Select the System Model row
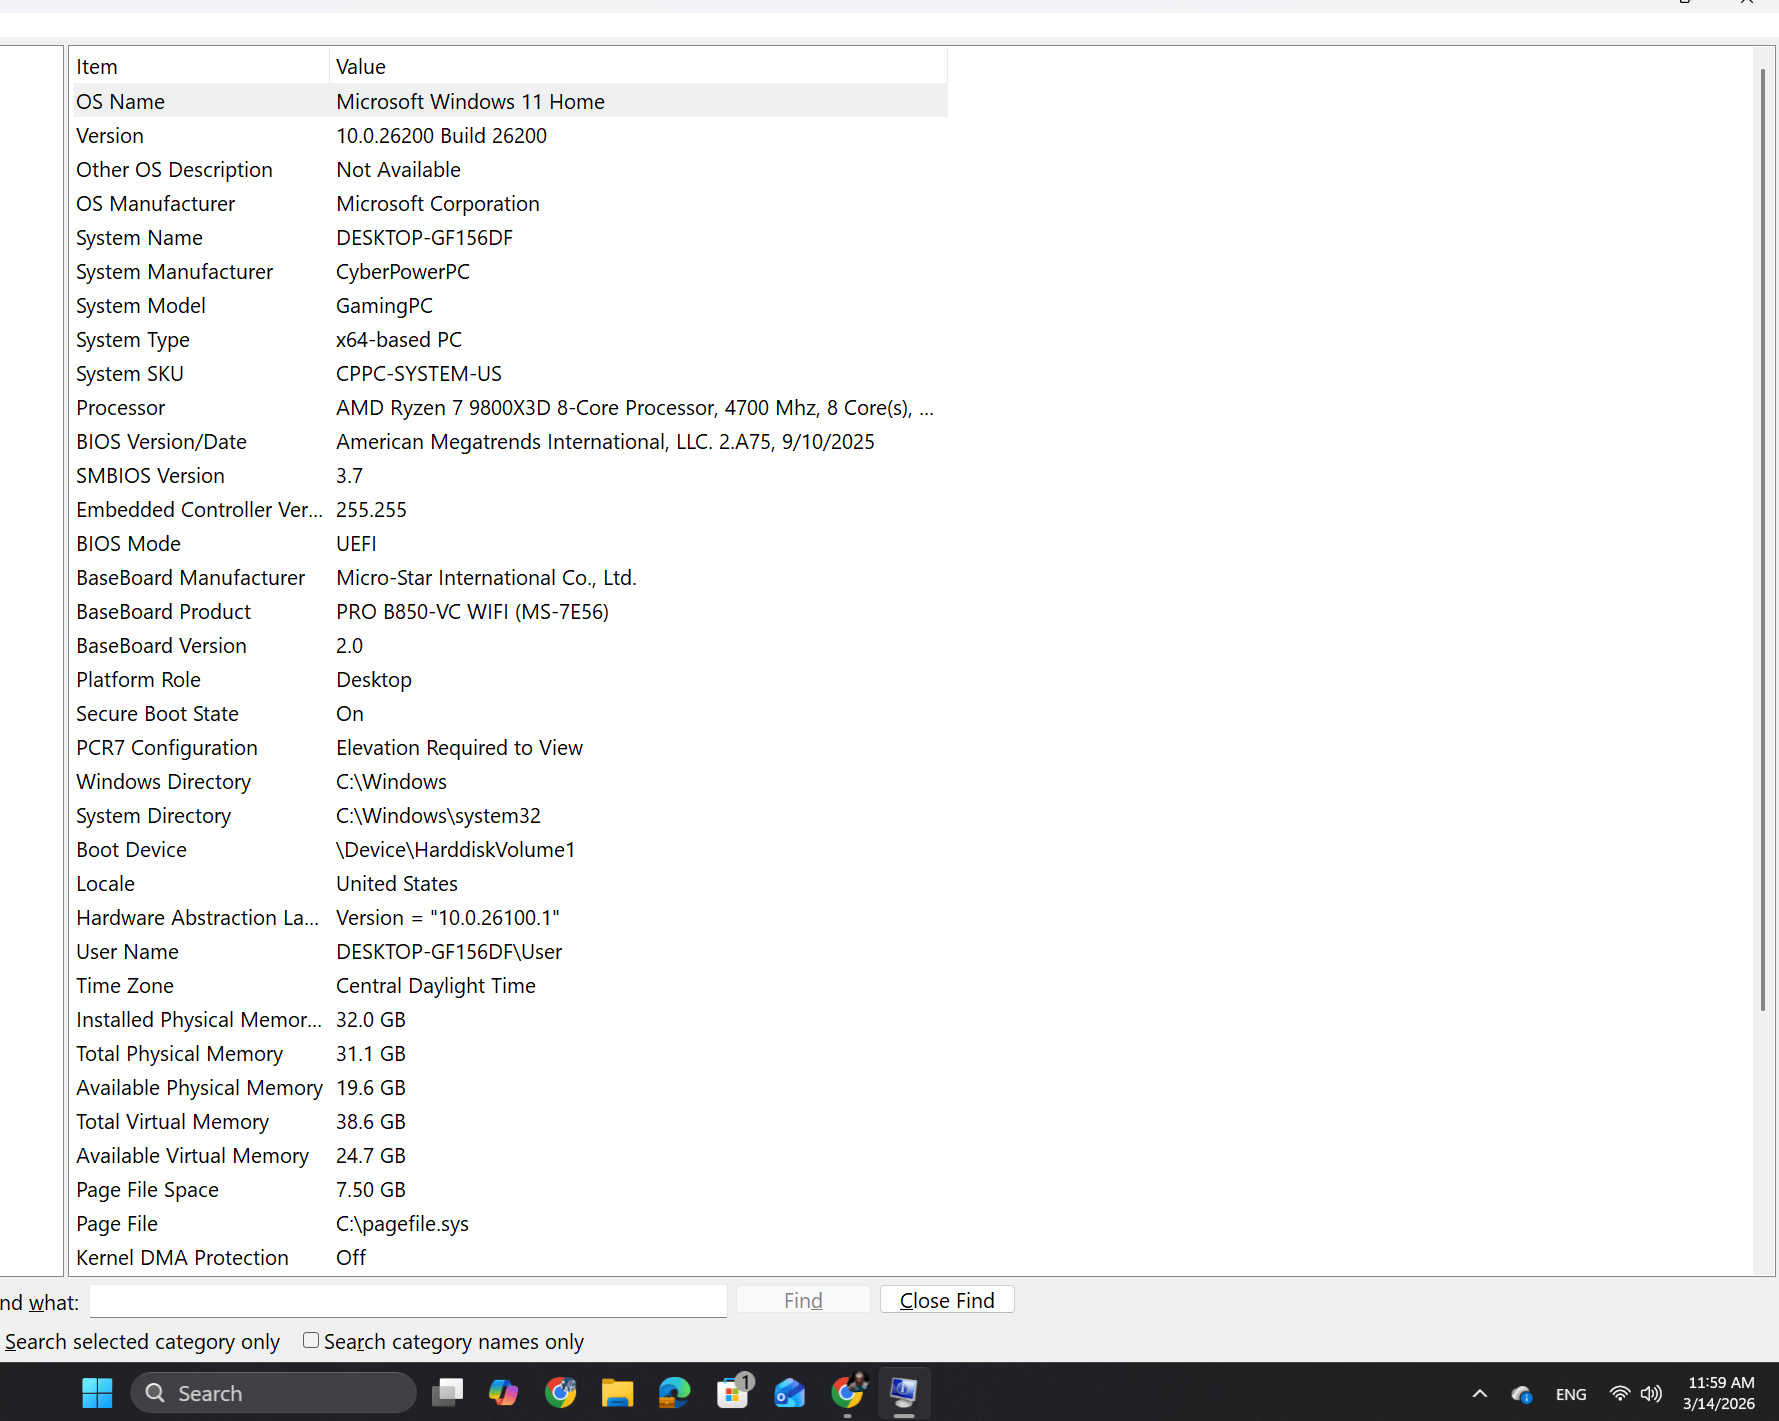 coord(510,305)
